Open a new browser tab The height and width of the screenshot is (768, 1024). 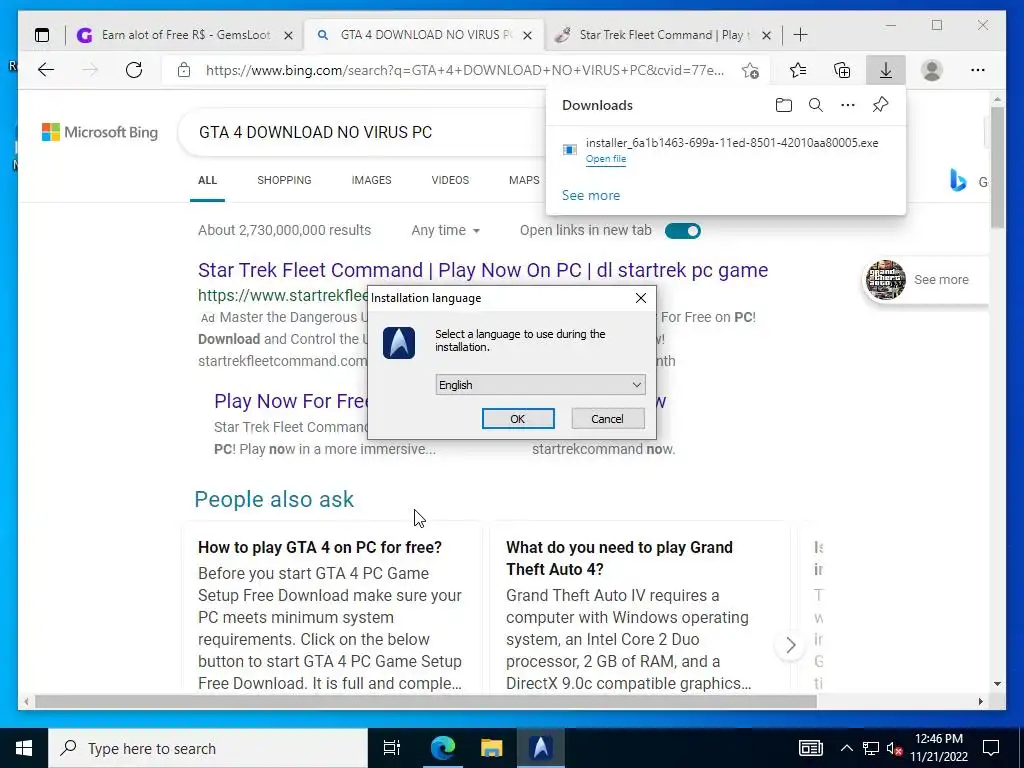[x=800, y=35]
